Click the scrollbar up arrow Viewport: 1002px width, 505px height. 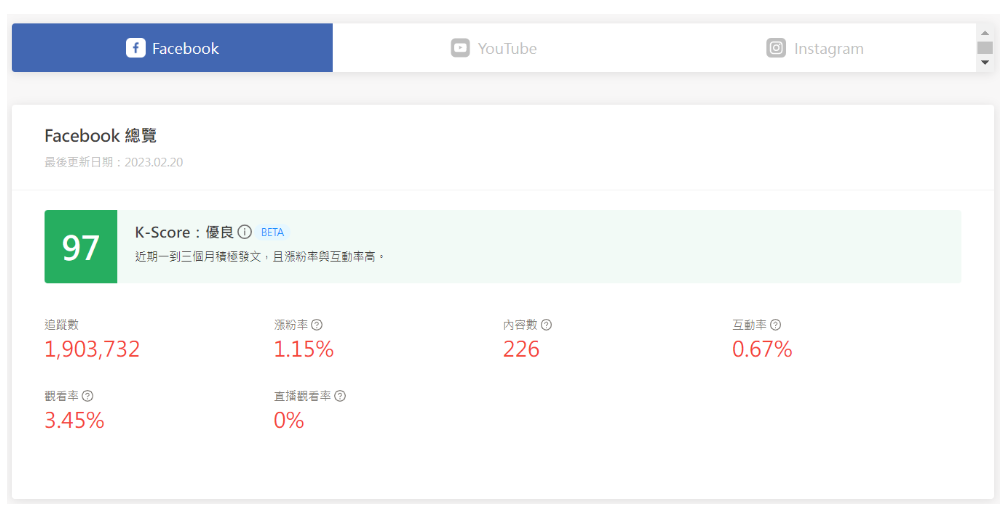(985, 33)
